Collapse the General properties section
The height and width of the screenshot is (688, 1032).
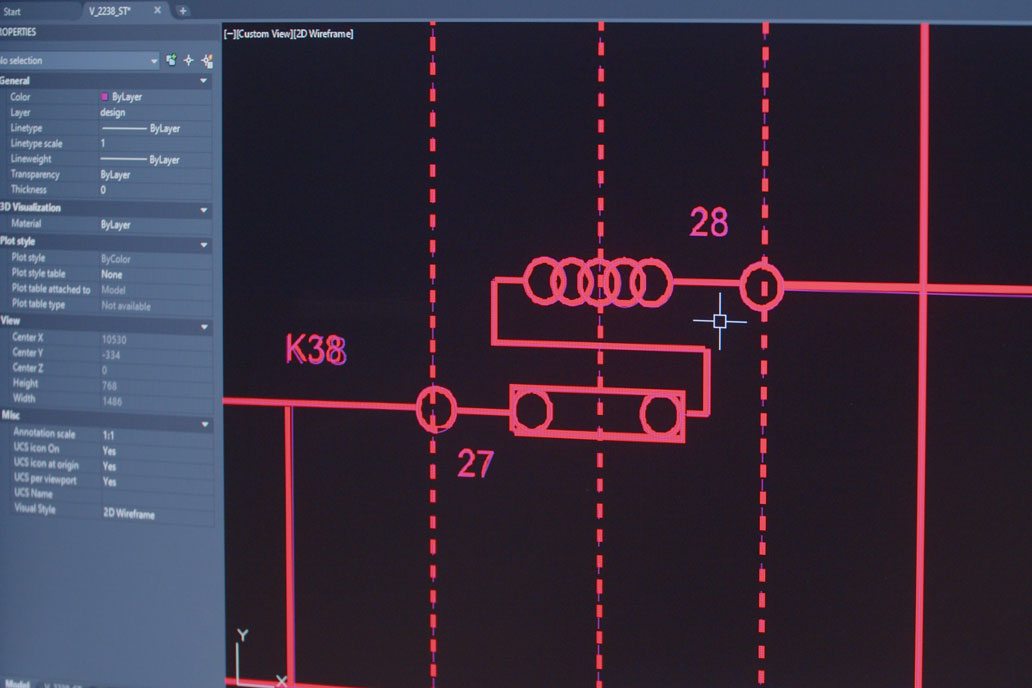[205, 80]
